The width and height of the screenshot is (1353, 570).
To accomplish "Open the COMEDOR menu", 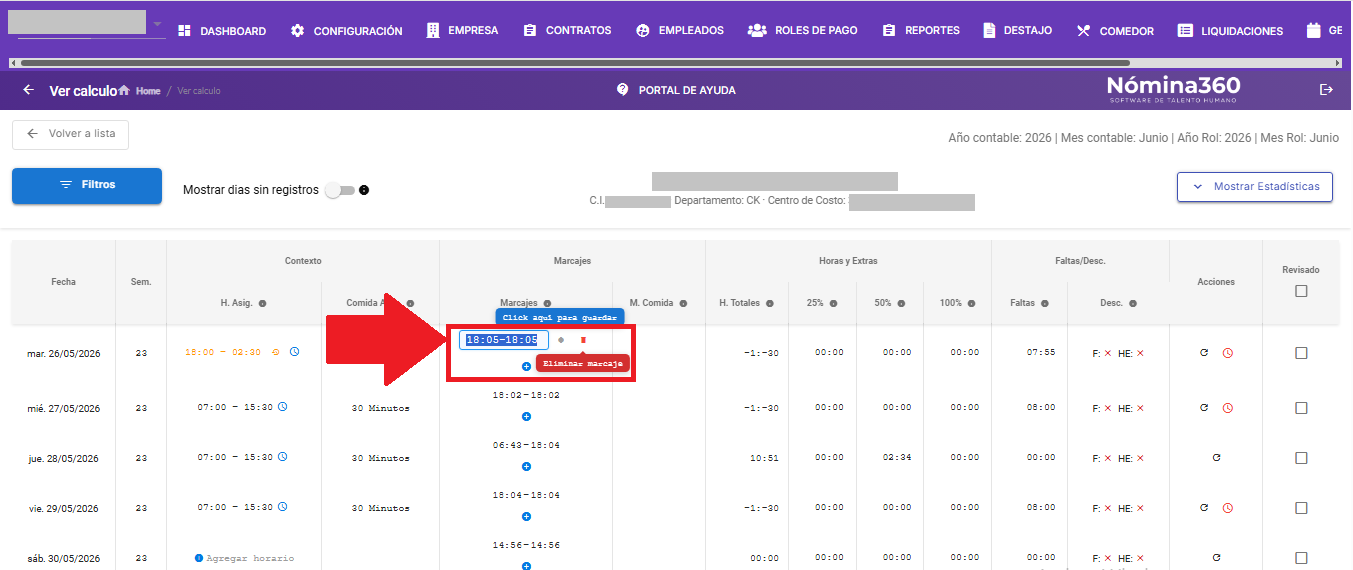I will (x=1115, y=31).
